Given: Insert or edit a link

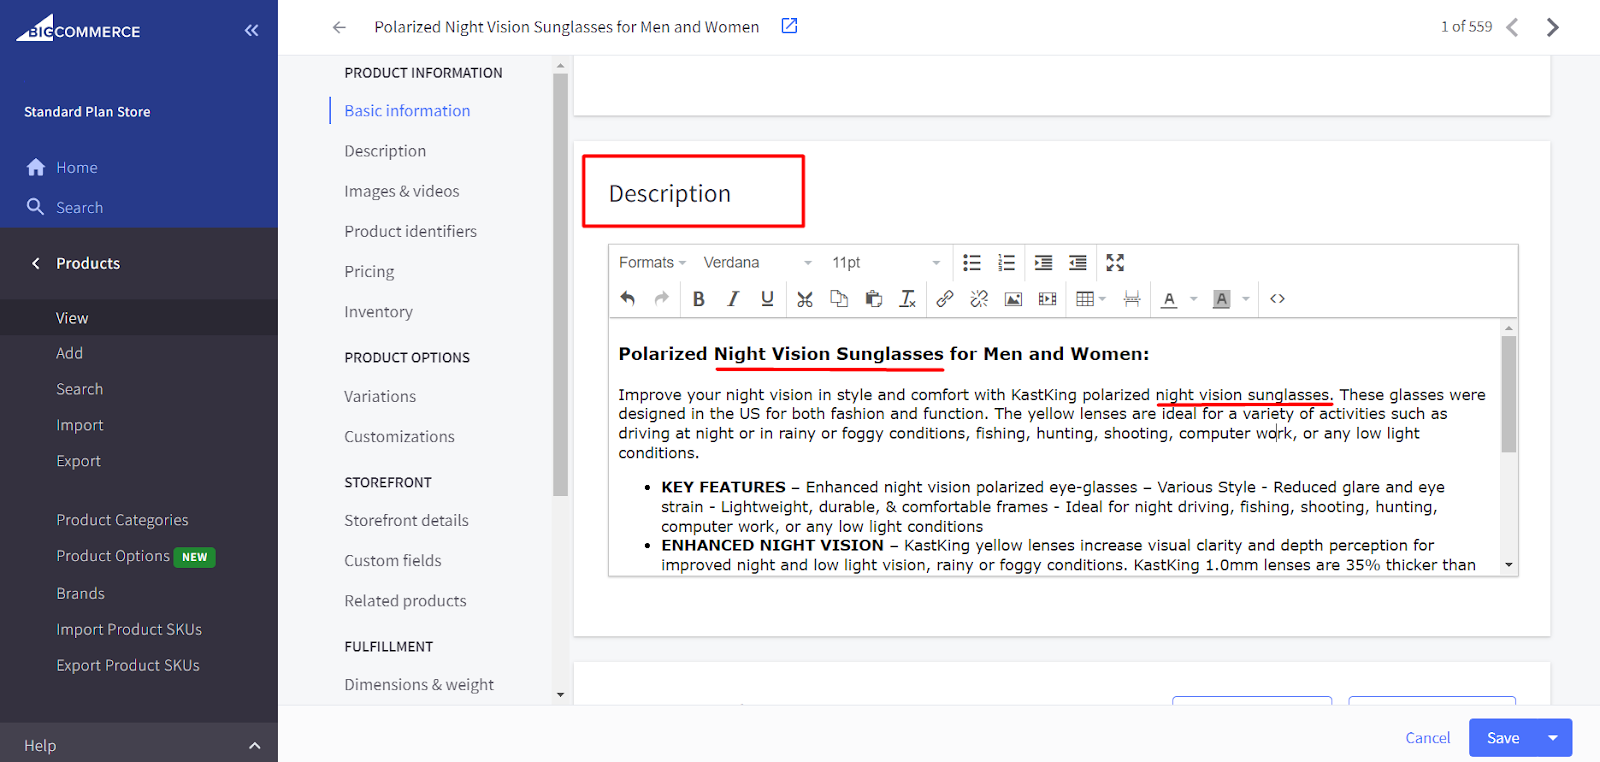Looking at the screenshot, I should point(945,298).
